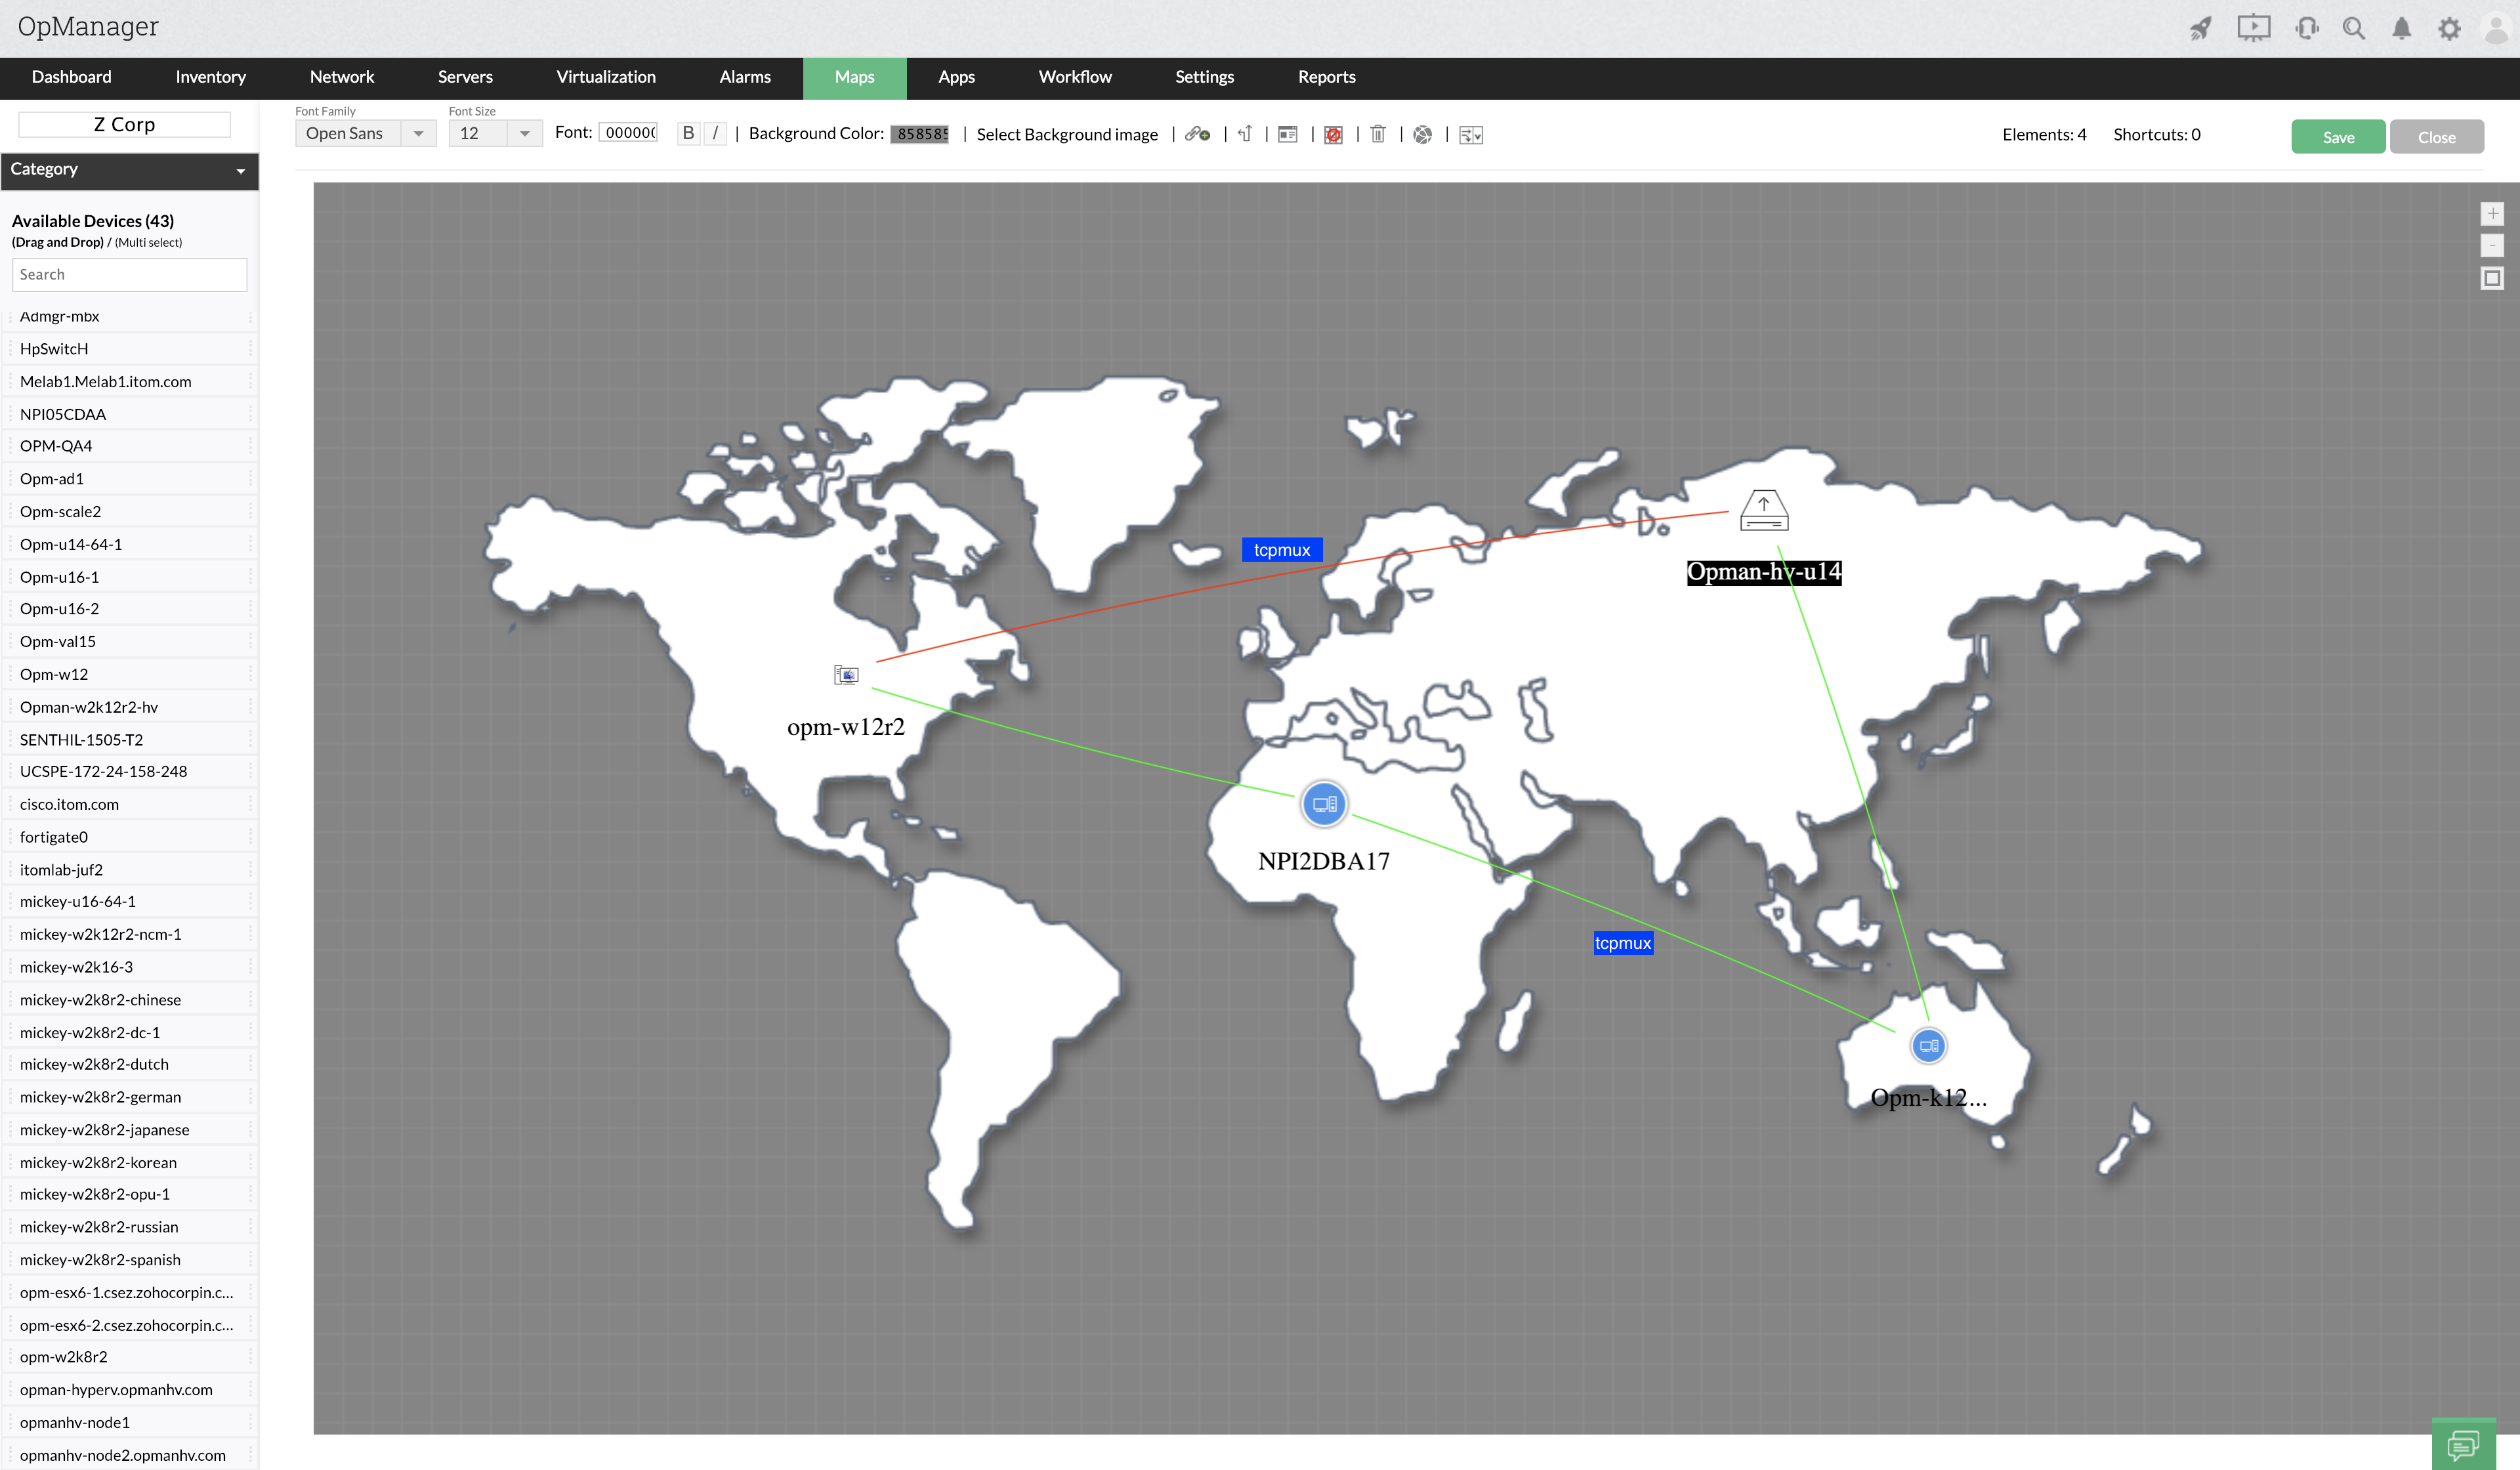Click Select Background image link

pos(1066,134)
